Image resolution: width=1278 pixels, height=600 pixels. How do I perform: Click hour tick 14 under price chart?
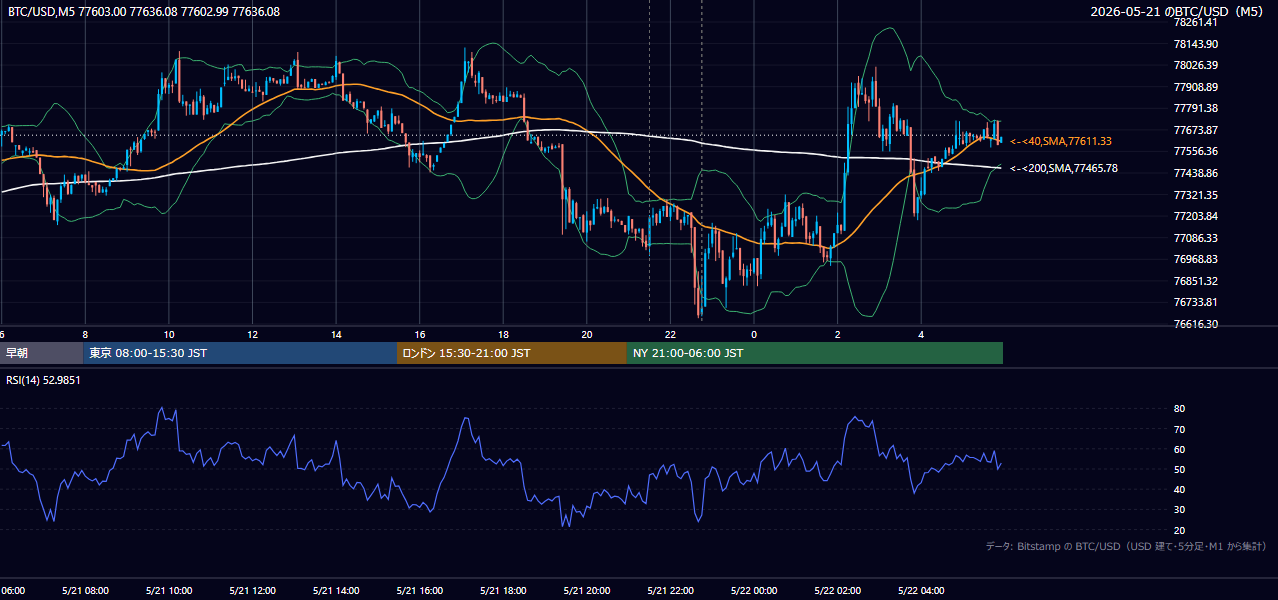coord(336,334)
